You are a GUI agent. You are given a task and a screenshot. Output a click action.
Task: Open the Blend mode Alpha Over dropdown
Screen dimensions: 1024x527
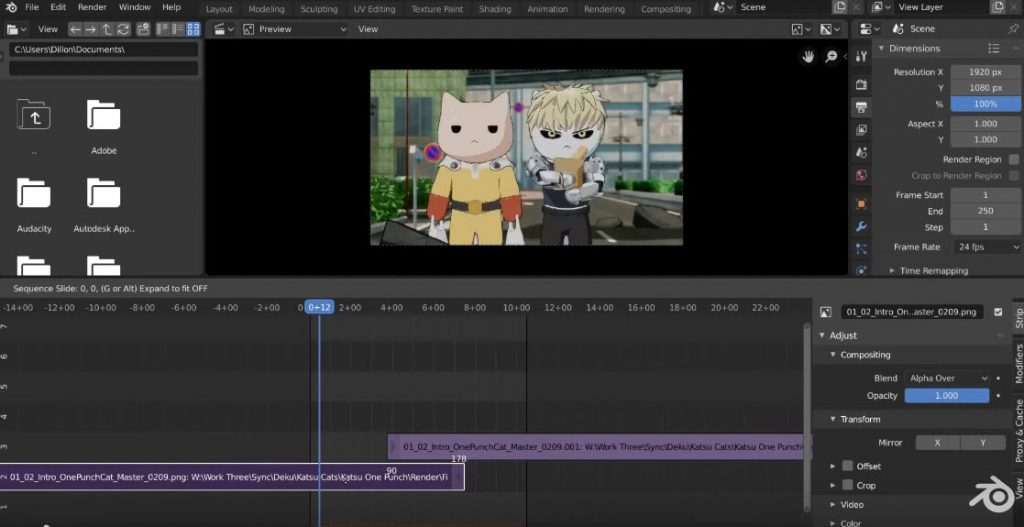click(947, 378)
